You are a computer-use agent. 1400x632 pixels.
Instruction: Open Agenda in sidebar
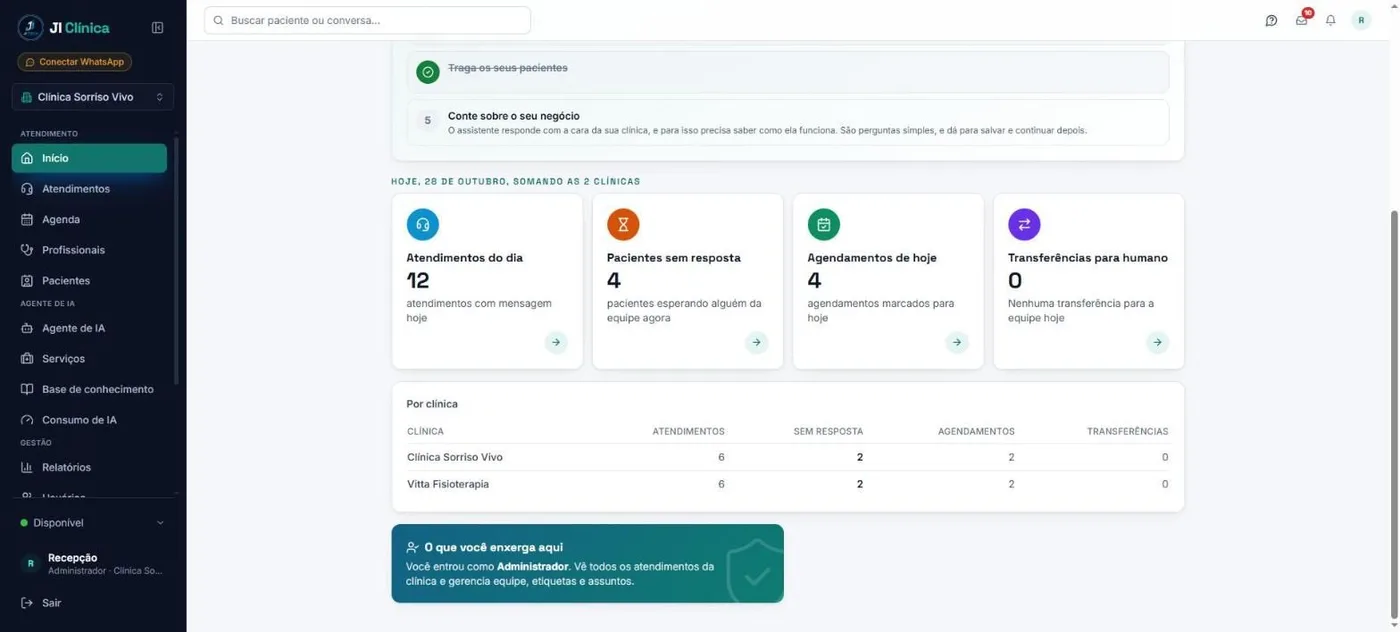[x=89, y=219]
